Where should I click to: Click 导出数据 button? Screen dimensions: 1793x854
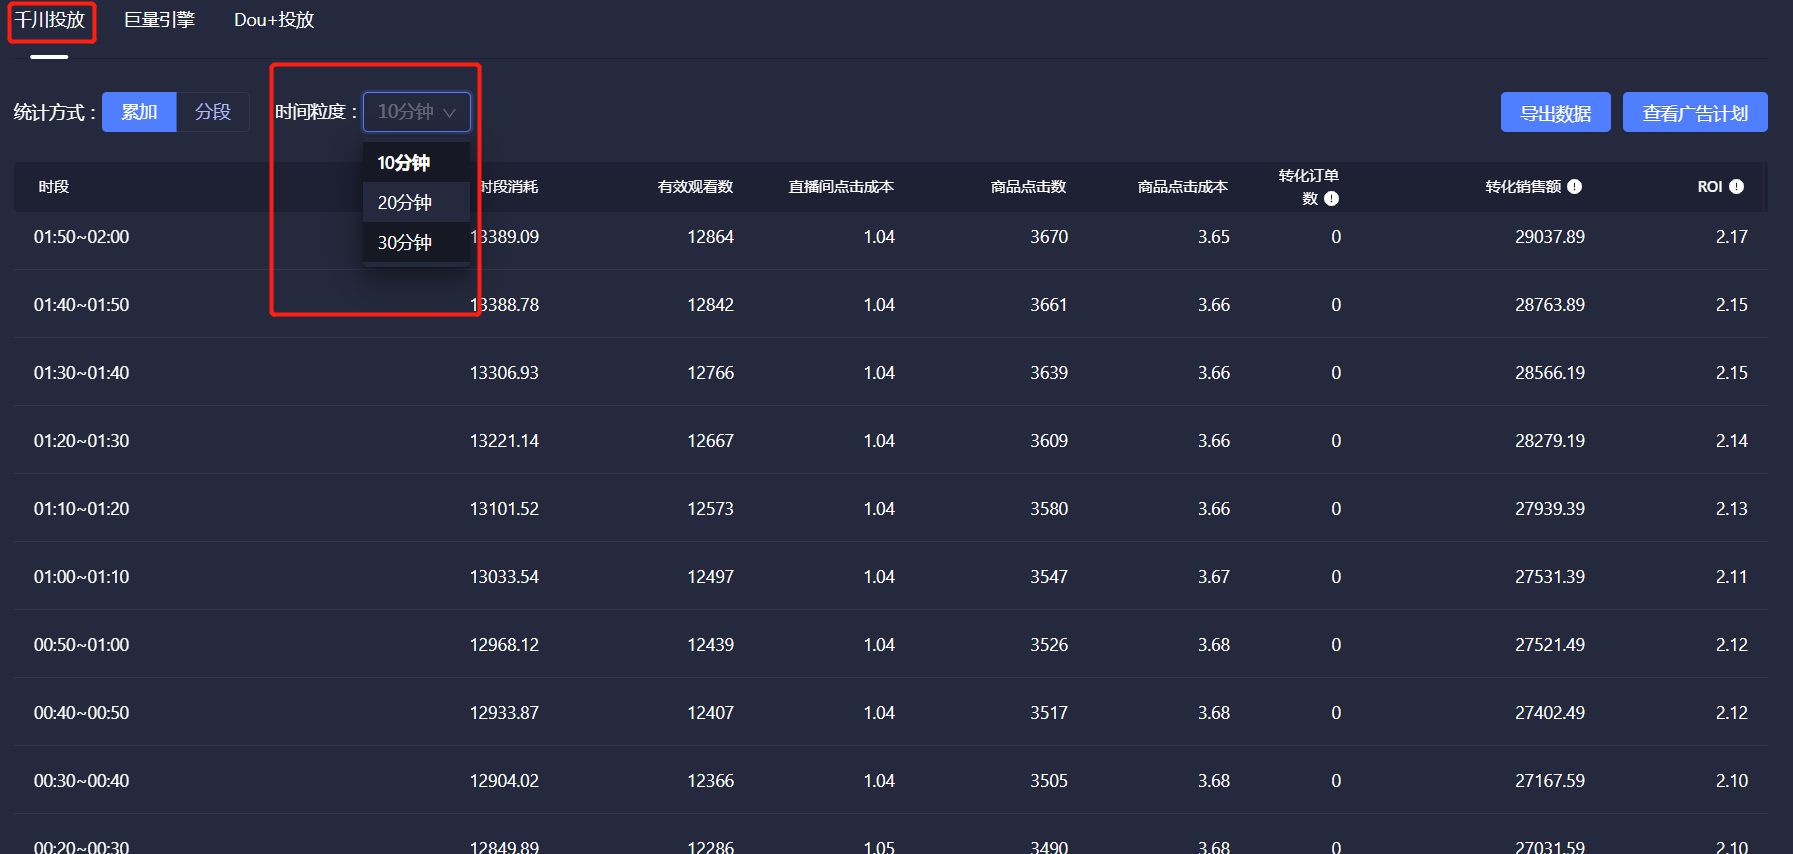[1555, 113]
